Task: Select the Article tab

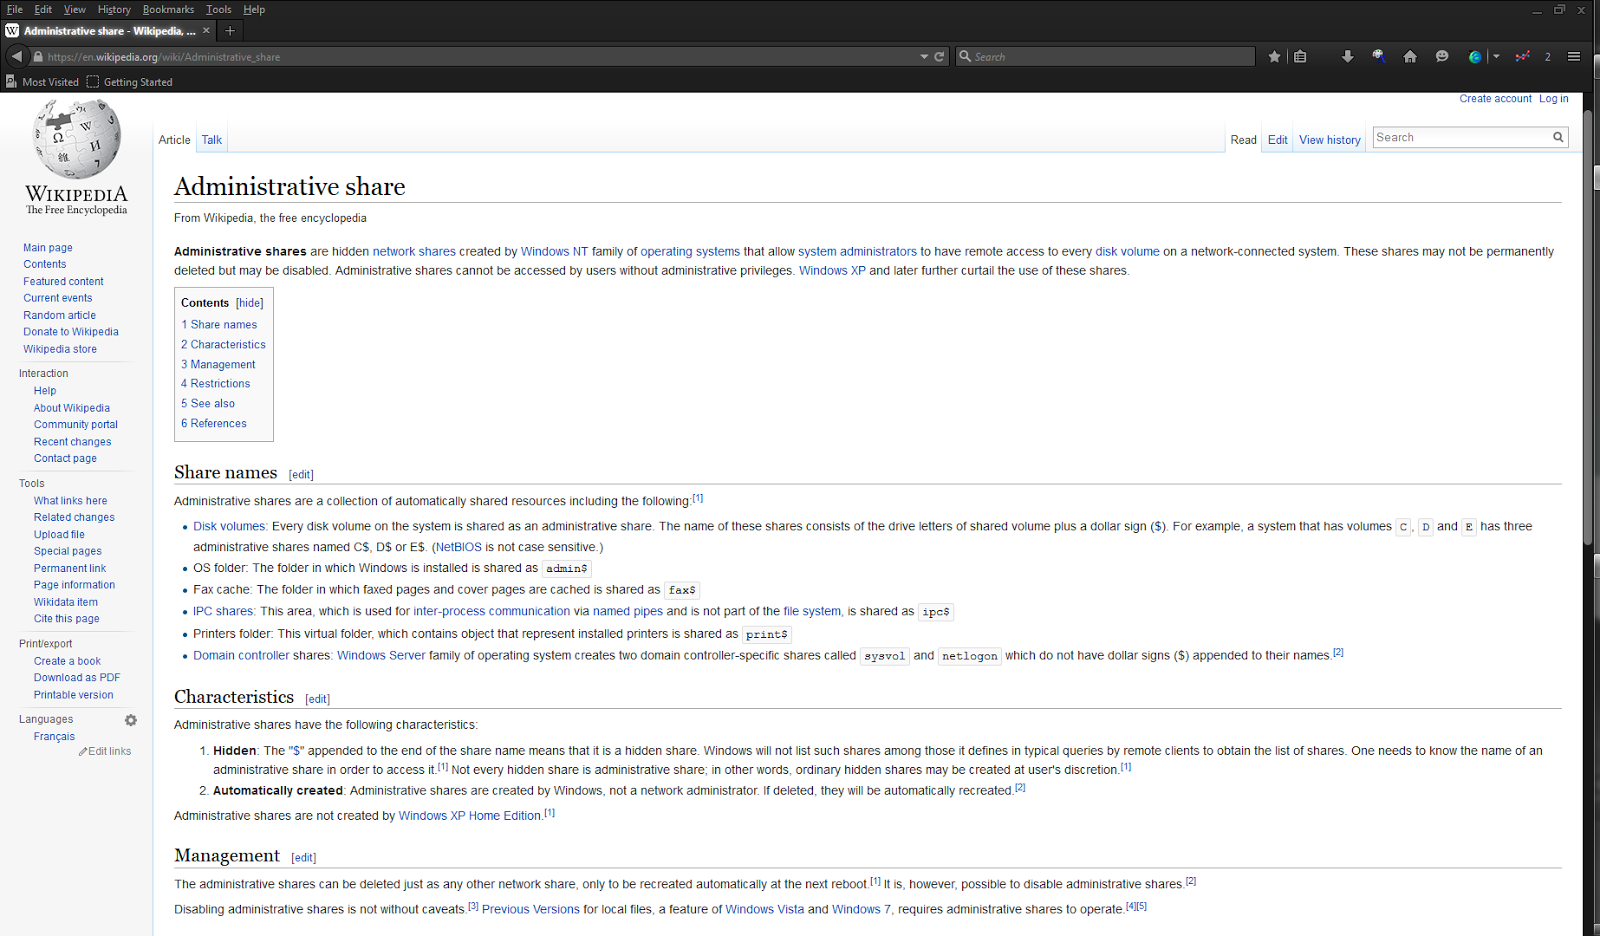Action: coord(174,140)
